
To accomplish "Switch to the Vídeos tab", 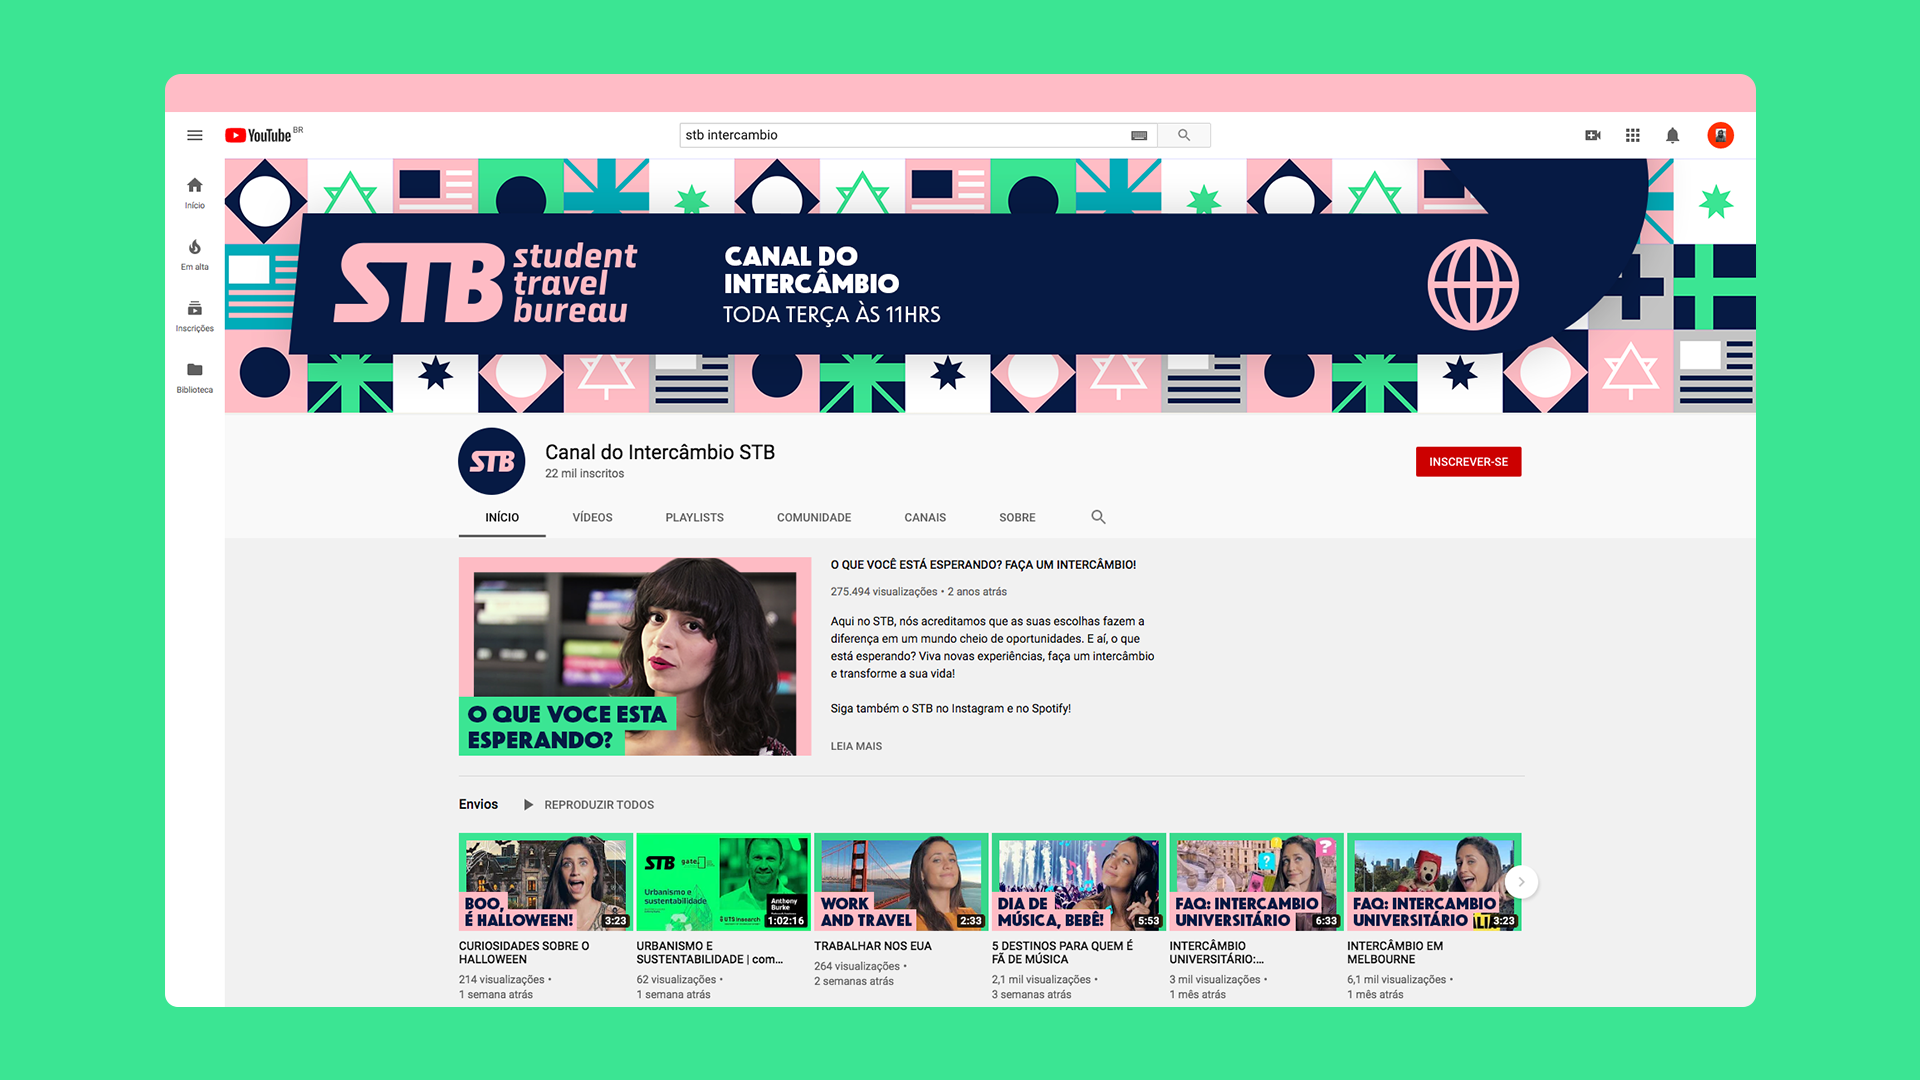I will tap(592, 517).
